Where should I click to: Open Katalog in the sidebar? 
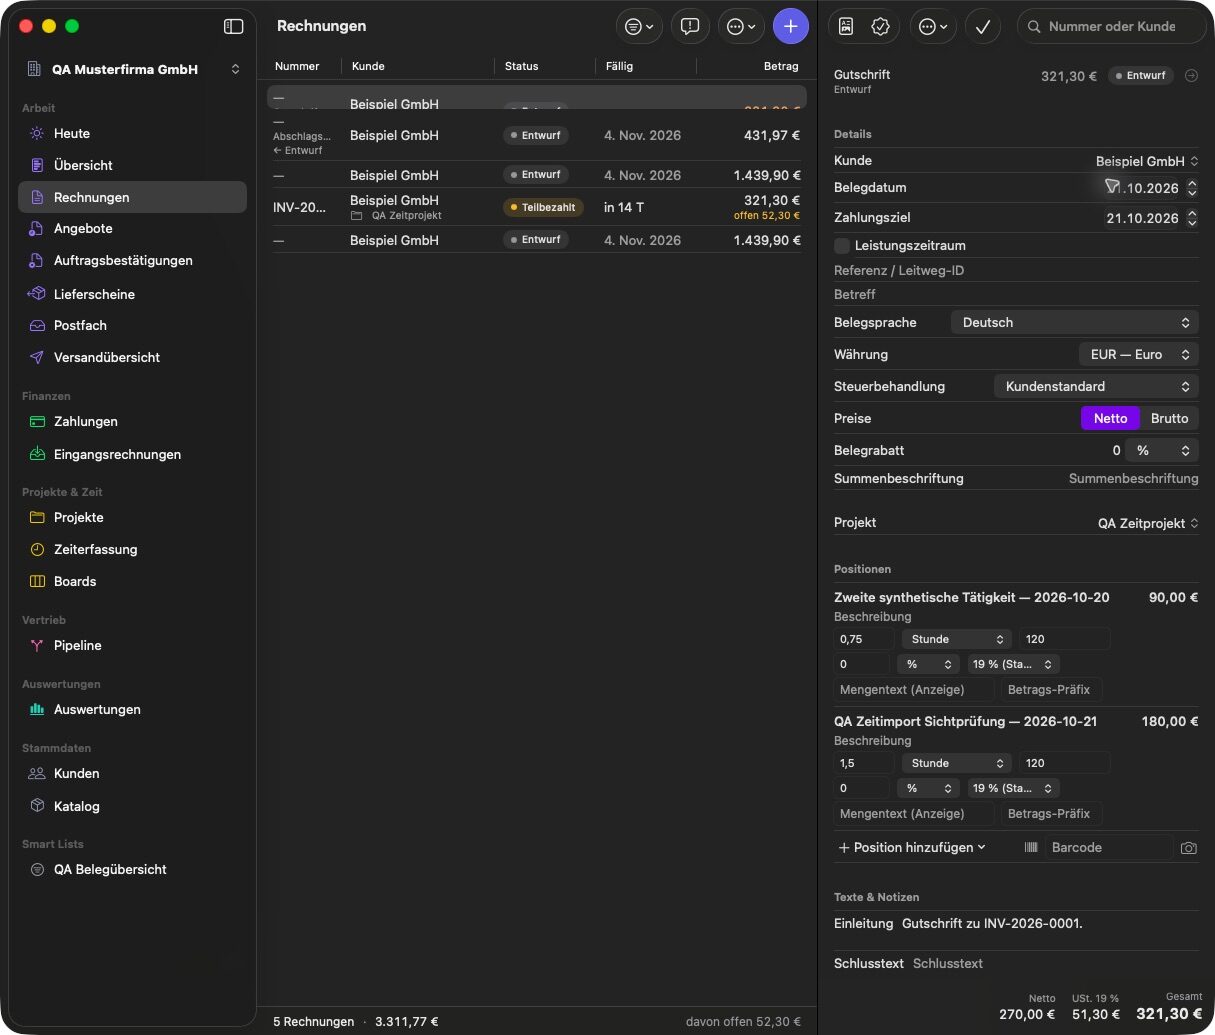pos(132,806)
